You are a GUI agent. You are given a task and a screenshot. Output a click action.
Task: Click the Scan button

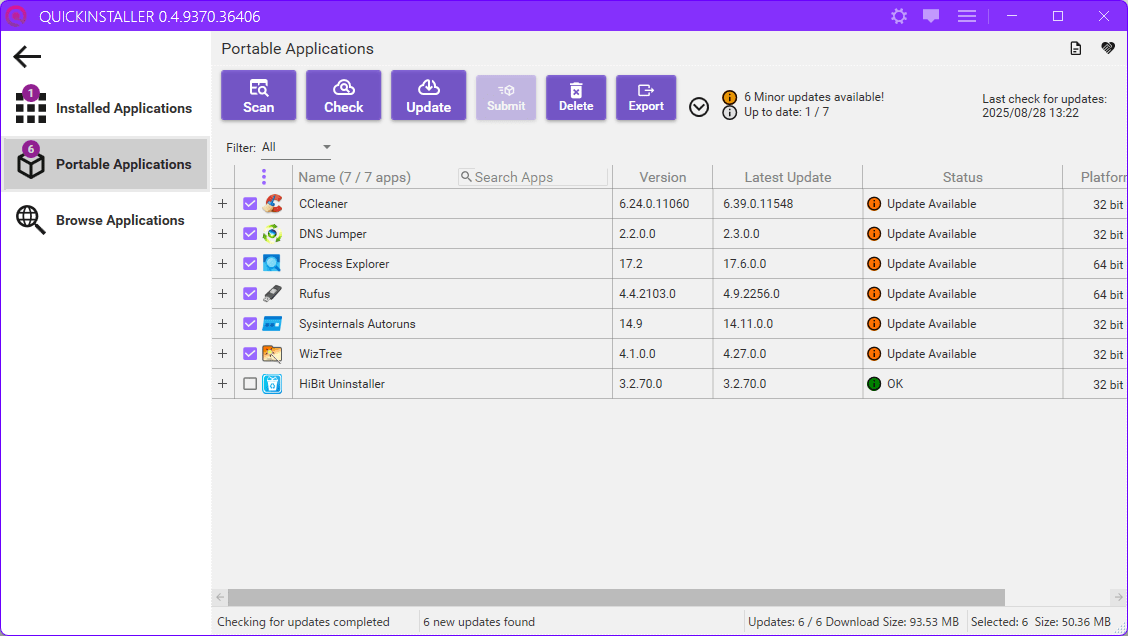[258, 95]
